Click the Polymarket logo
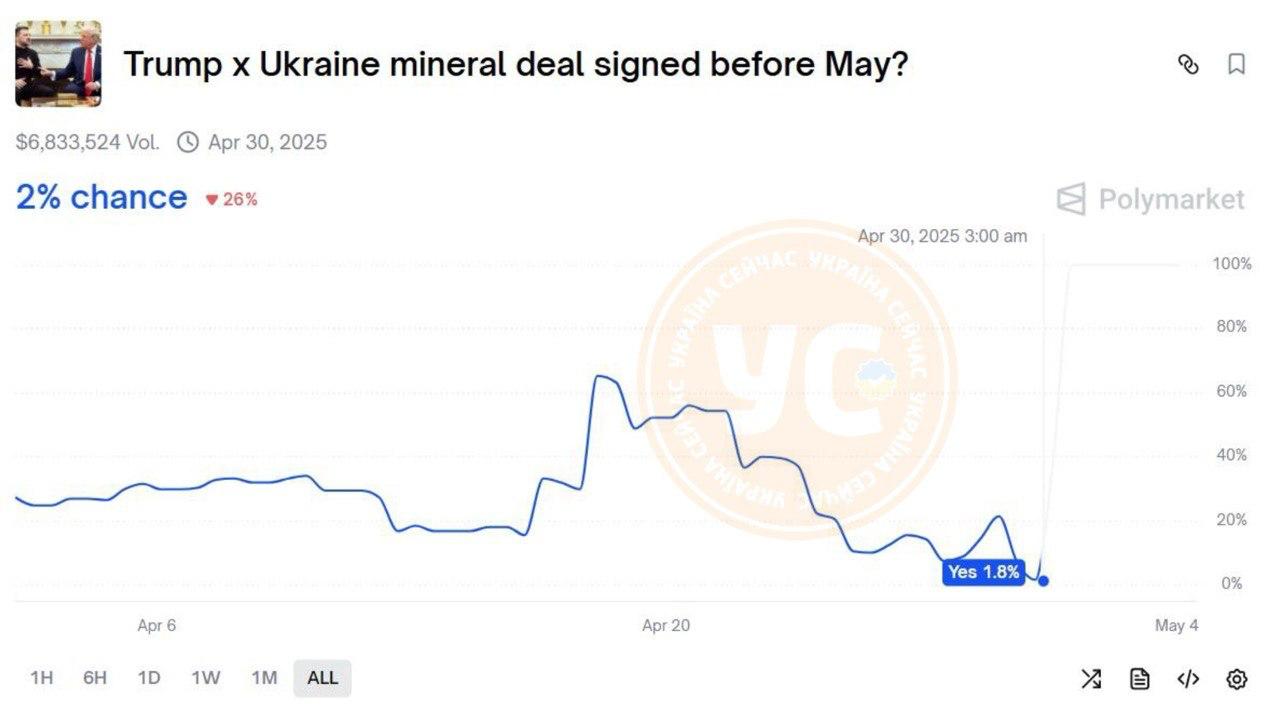 pos(1151,199)
